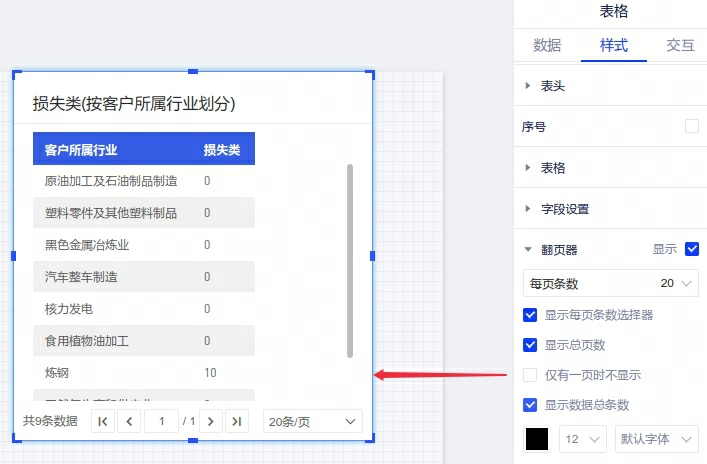
Task: Jump to last page in paginator
Action: click(236, 422)
